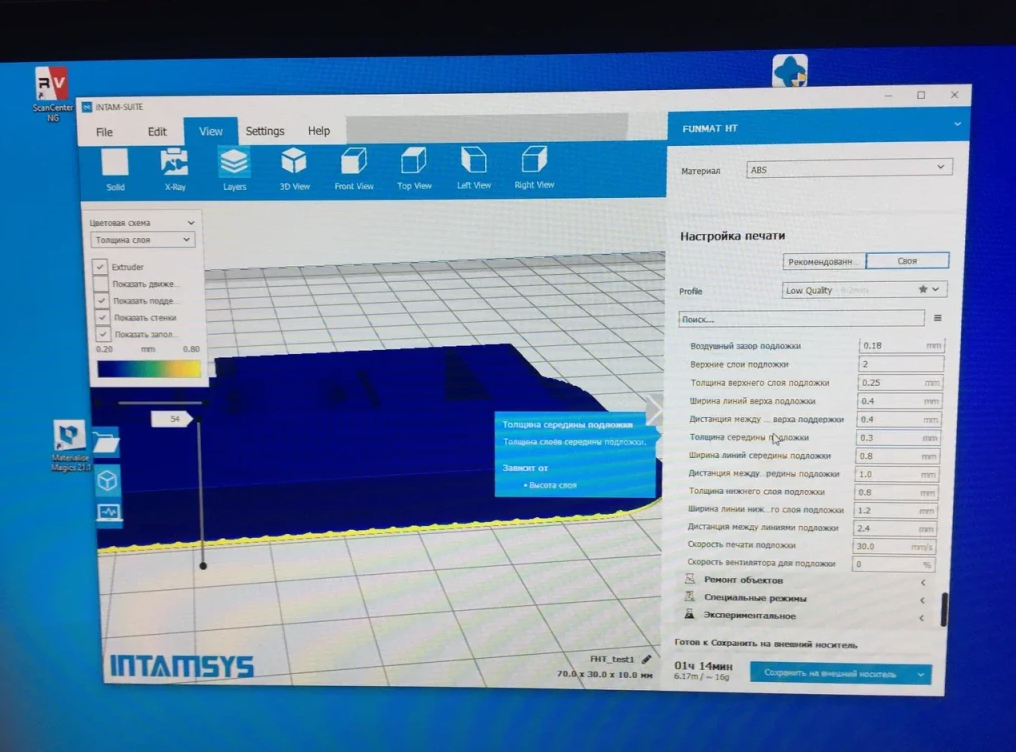Screen dimensions: 1016x752
Task: Open the File menu
Action: pyautogui.click(x=104, y=132)
